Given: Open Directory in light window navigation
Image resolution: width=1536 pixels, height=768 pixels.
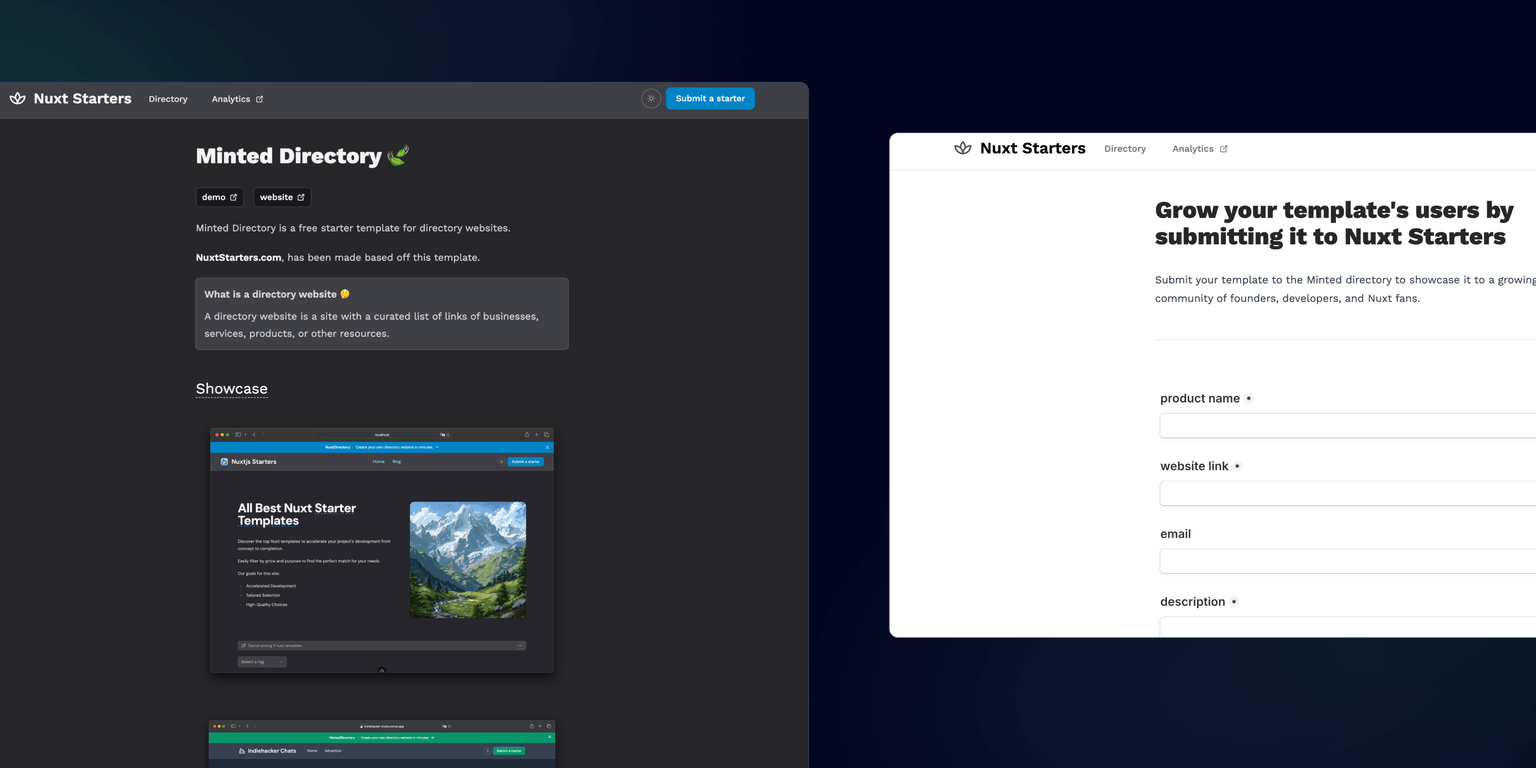Looking at the screenshot, I should [x=1125, y=149].
